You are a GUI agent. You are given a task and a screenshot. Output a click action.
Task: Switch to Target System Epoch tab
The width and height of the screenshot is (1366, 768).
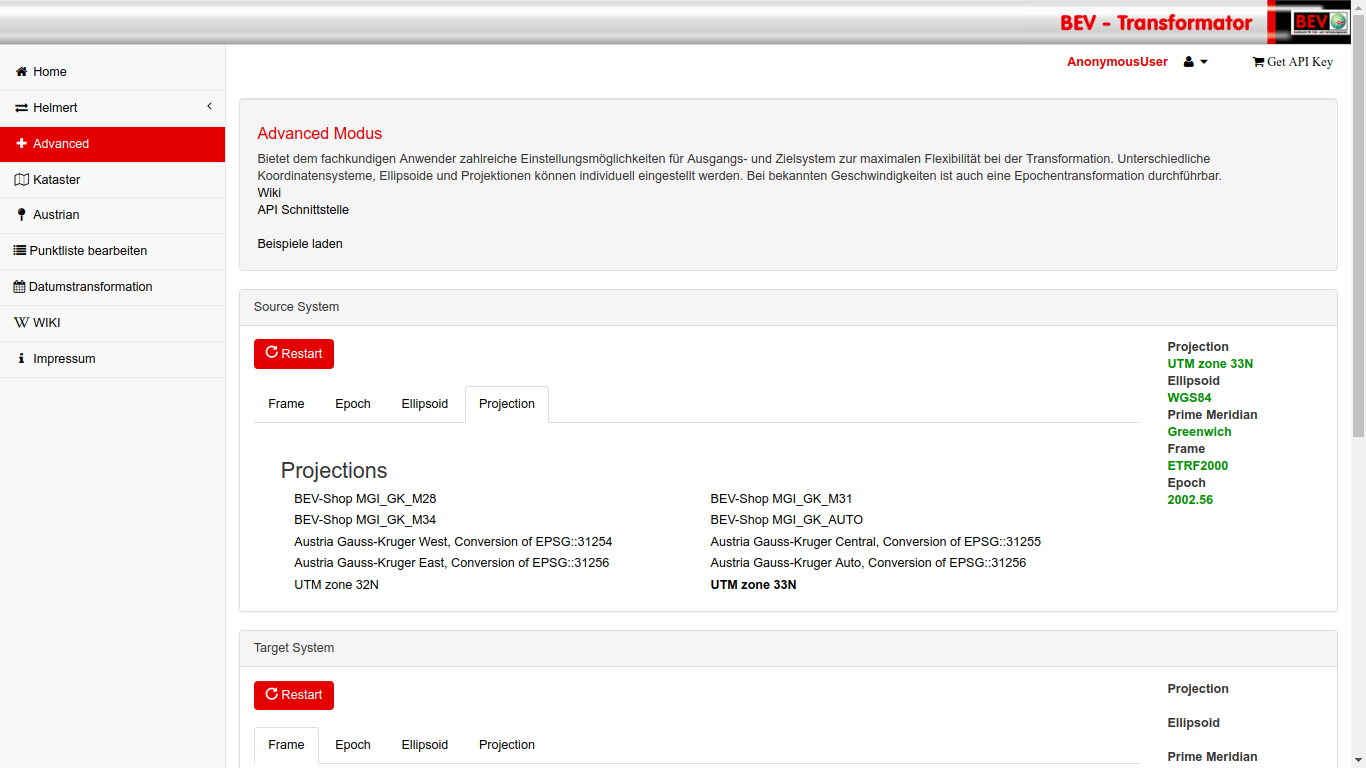353,745
